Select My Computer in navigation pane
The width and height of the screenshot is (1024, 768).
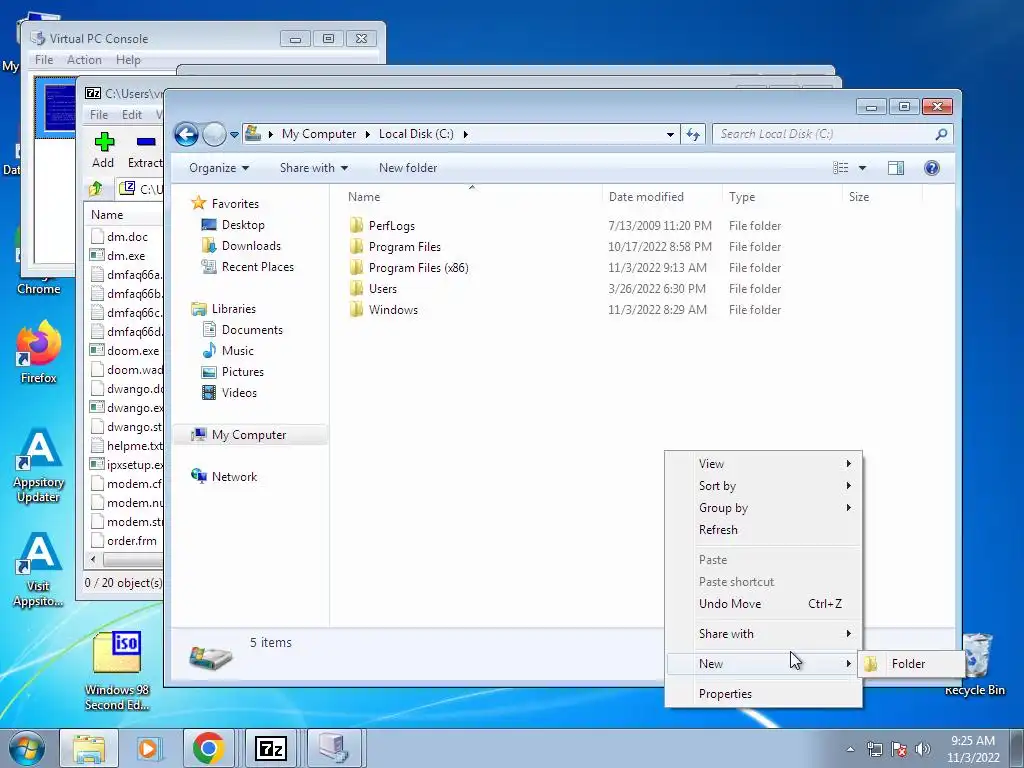[x=249, y=435]
